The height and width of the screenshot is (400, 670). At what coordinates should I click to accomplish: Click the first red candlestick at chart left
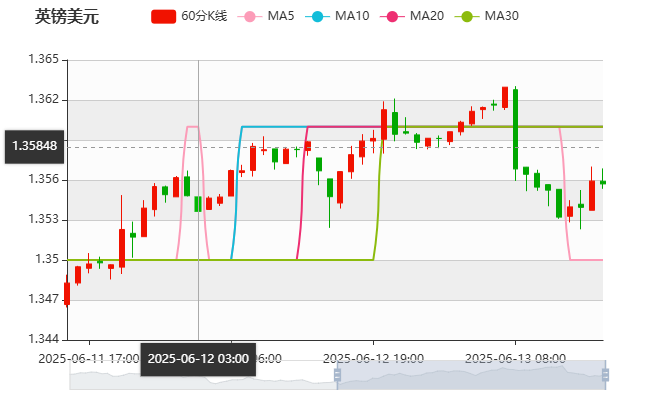[x=67, y=292]
